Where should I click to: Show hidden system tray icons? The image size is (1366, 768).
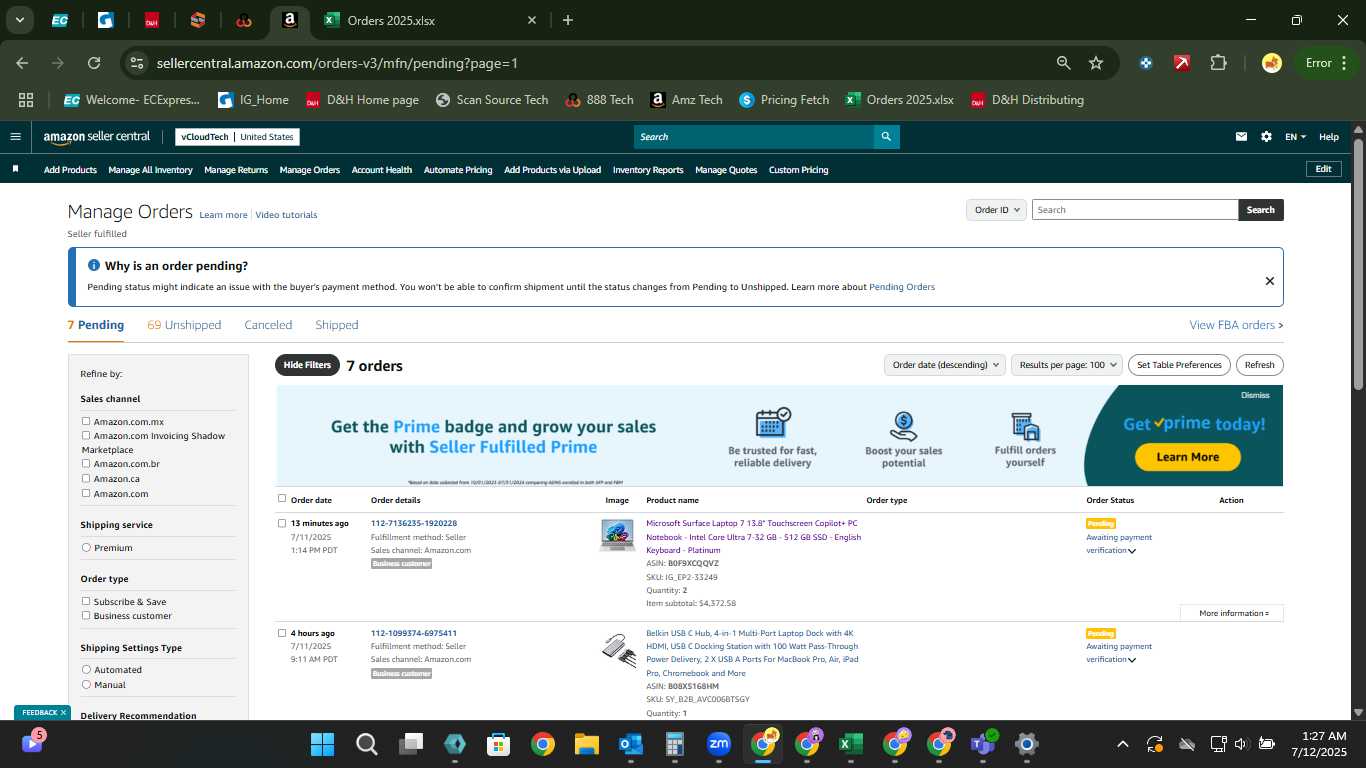1122,744
